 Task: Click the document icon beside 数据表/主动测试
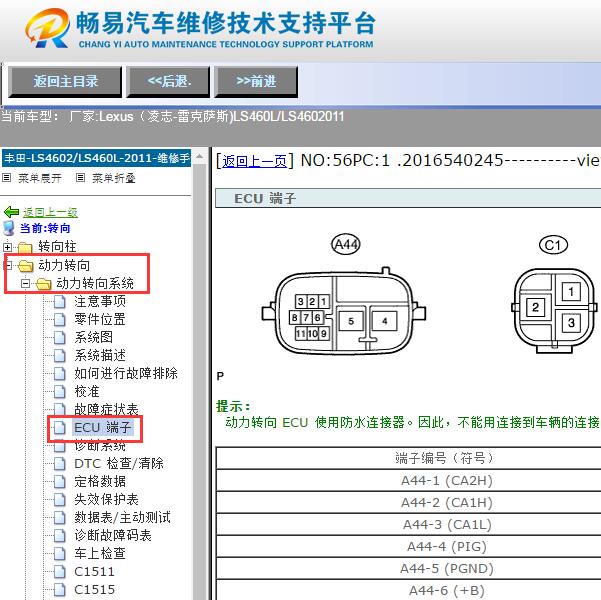(59, 518)
